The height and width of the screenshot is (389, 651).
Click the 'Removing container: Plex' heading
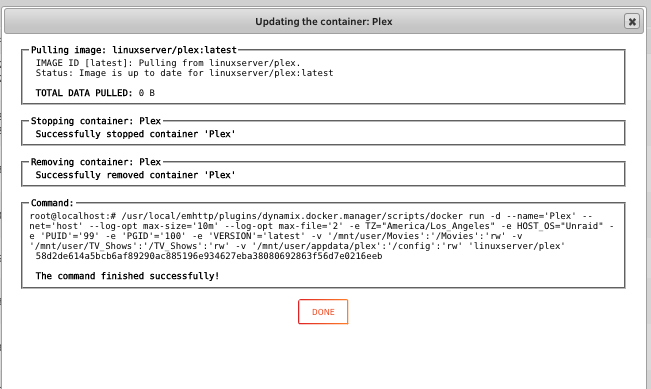click(96, 162)
